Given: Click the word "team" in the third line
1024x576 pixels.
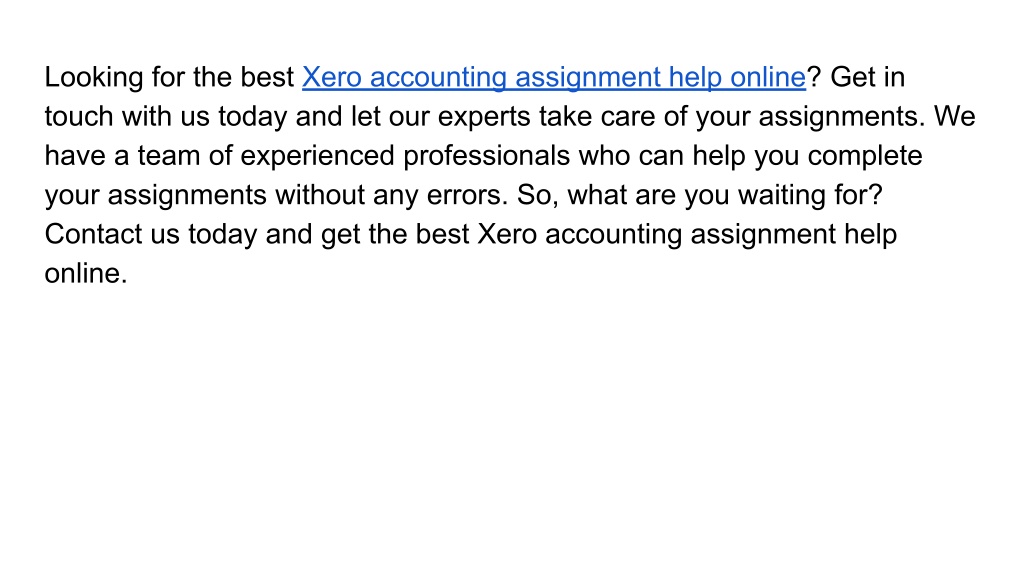Looking at the screenshot, I should 168,156.
